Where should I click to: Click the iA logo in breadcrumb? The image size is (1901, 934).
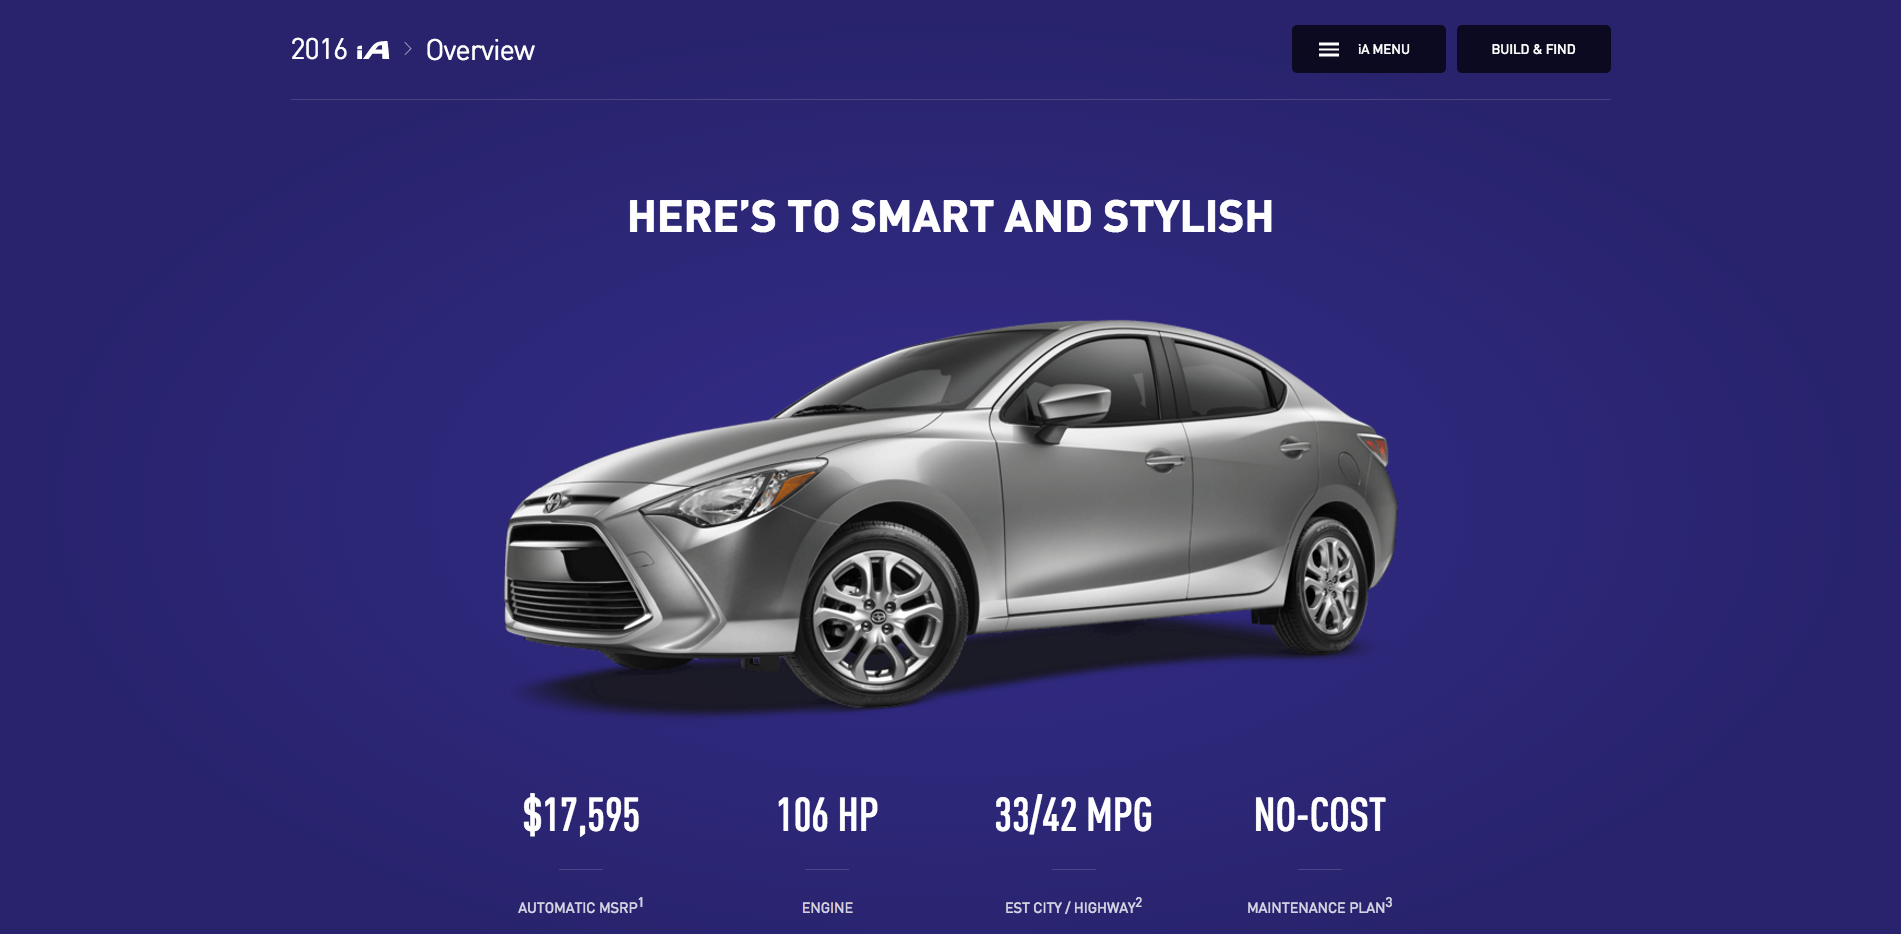click(373, 50)
